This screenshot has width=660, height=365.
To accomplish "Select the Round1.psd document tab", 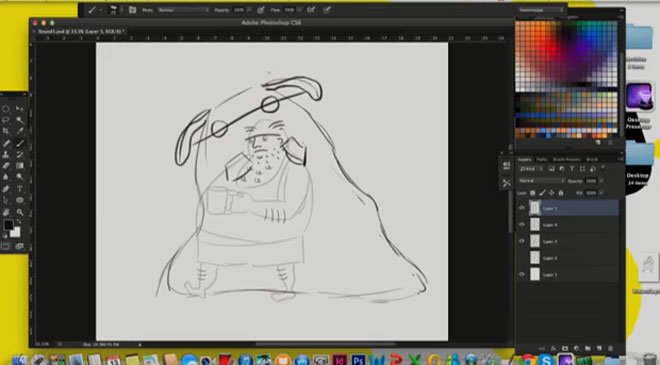I will [80, 32].
